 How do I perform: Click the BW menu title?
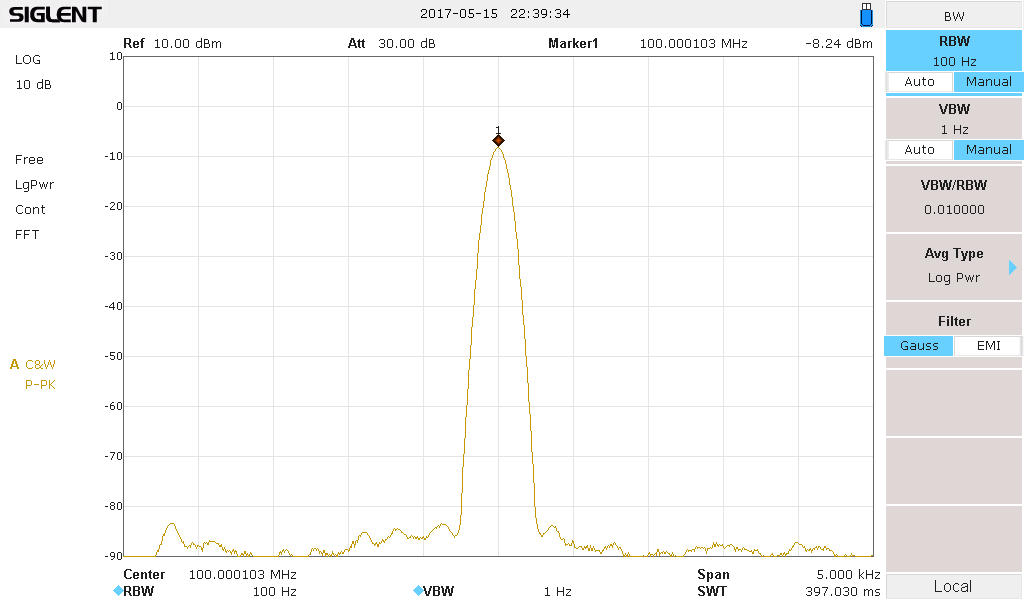[x=953, y=16]
